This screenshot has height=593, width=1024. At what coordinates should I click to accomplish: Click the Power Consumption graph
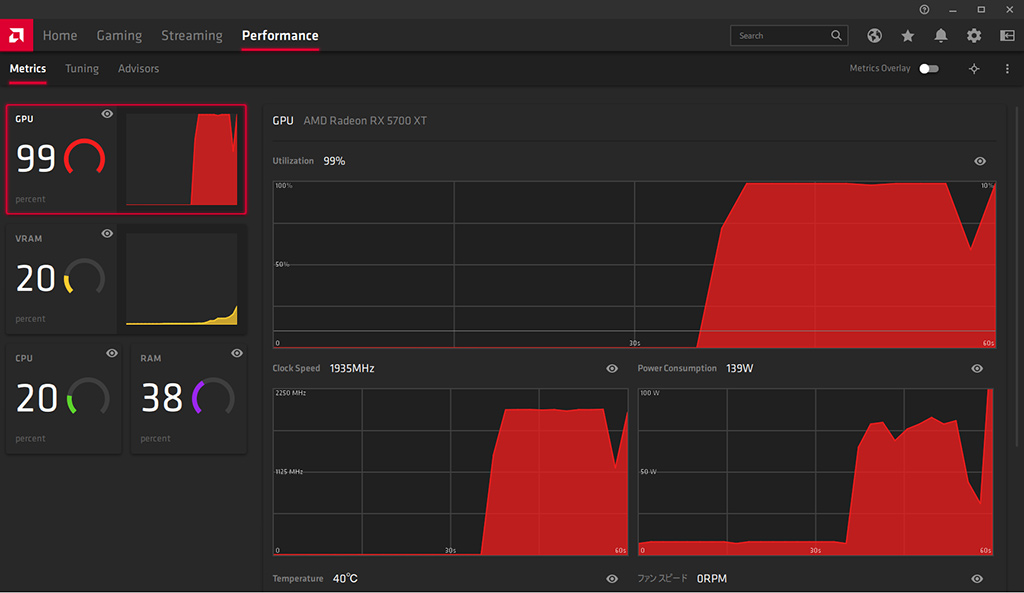(x=816, y=472)
